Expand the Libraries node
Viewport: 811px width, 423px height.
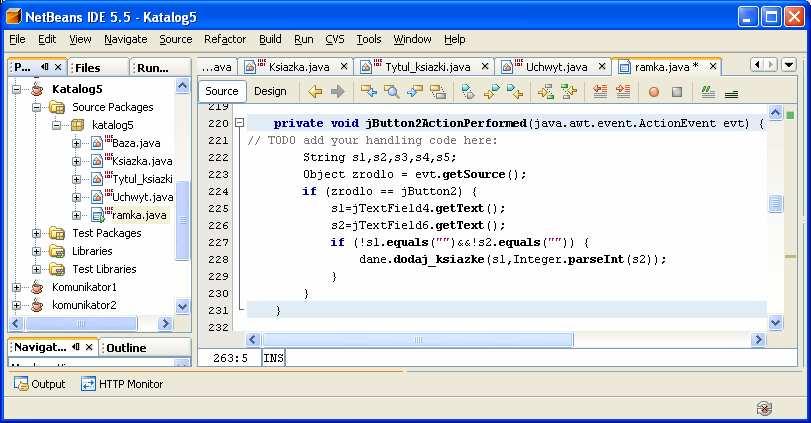tap(36, 251)
